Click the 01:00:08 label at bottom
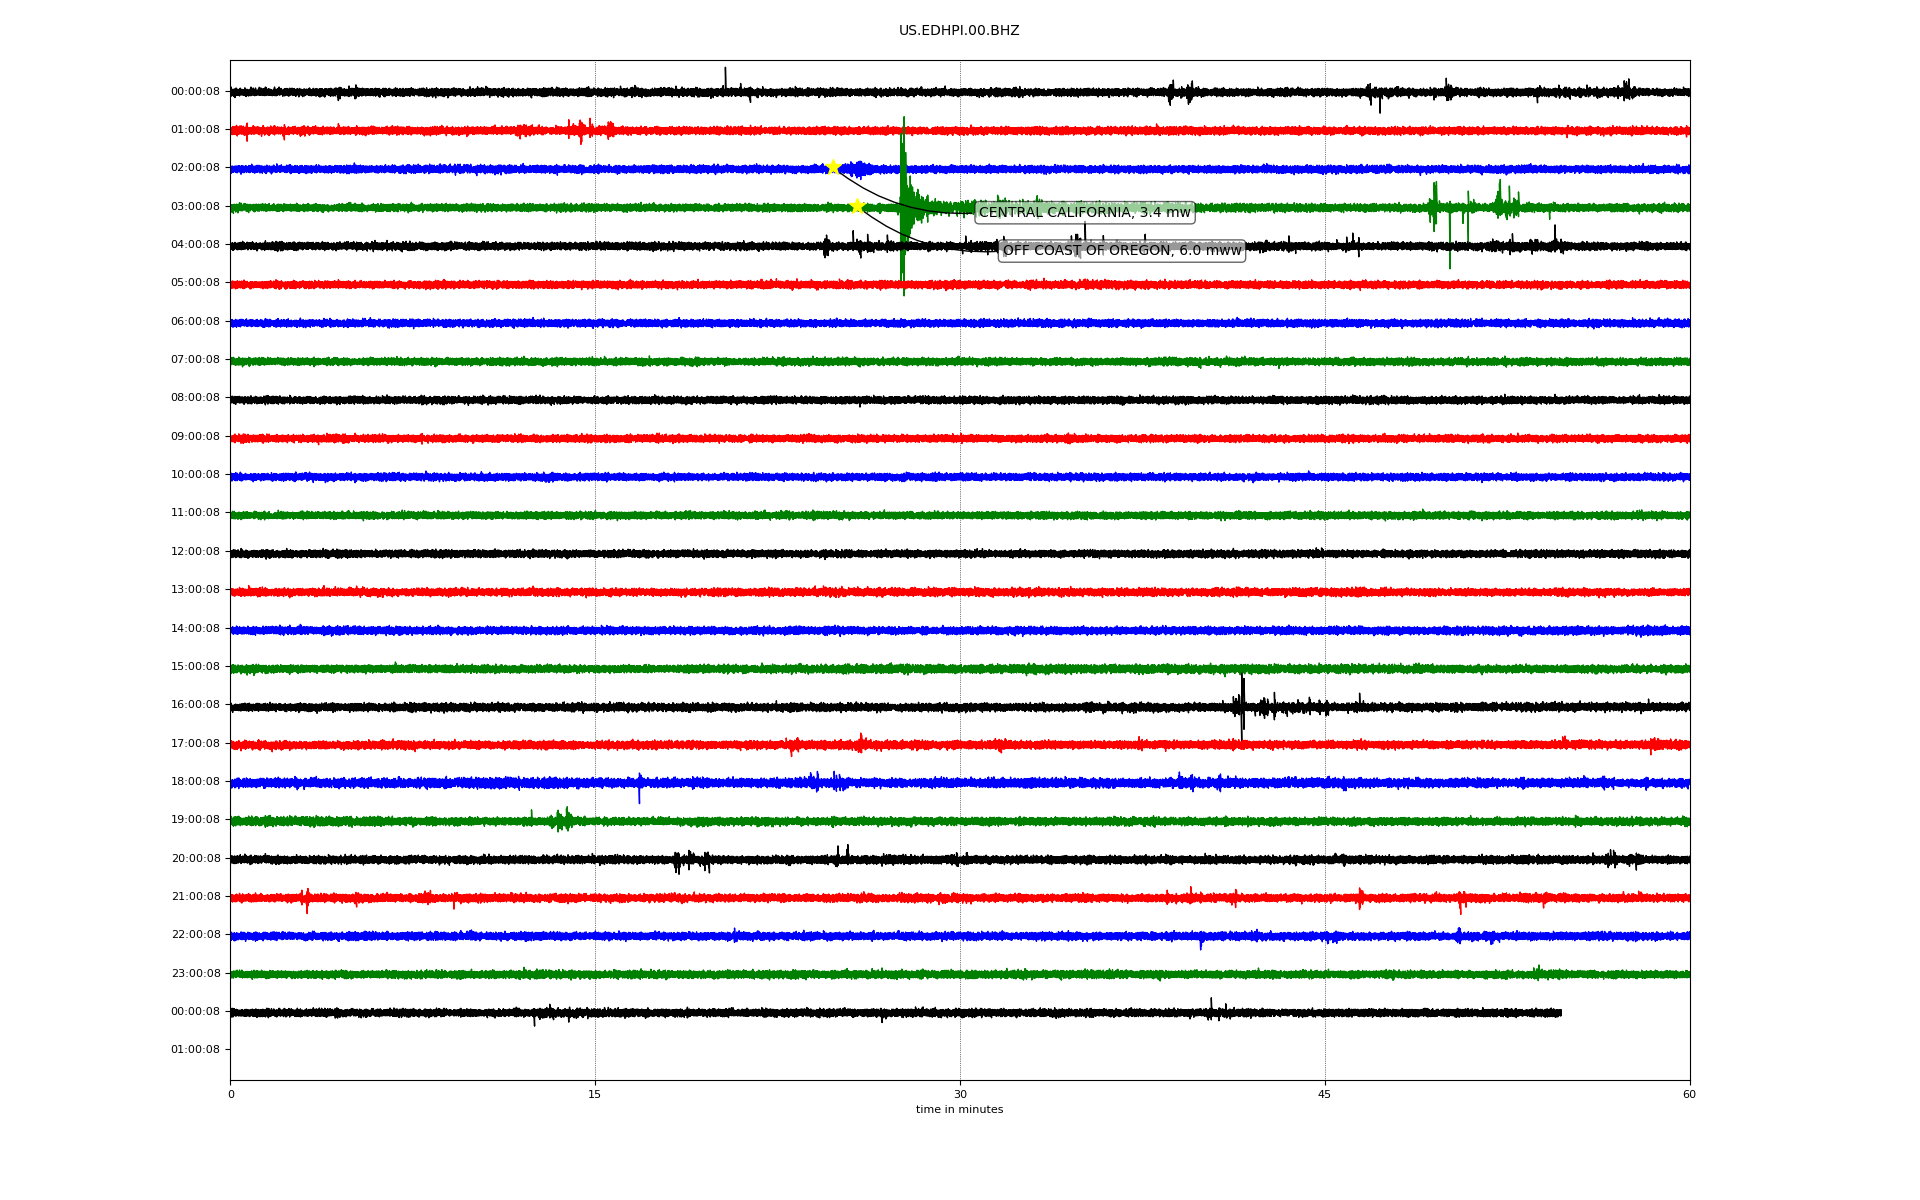1920x1200 pixels. (195, 1050)
